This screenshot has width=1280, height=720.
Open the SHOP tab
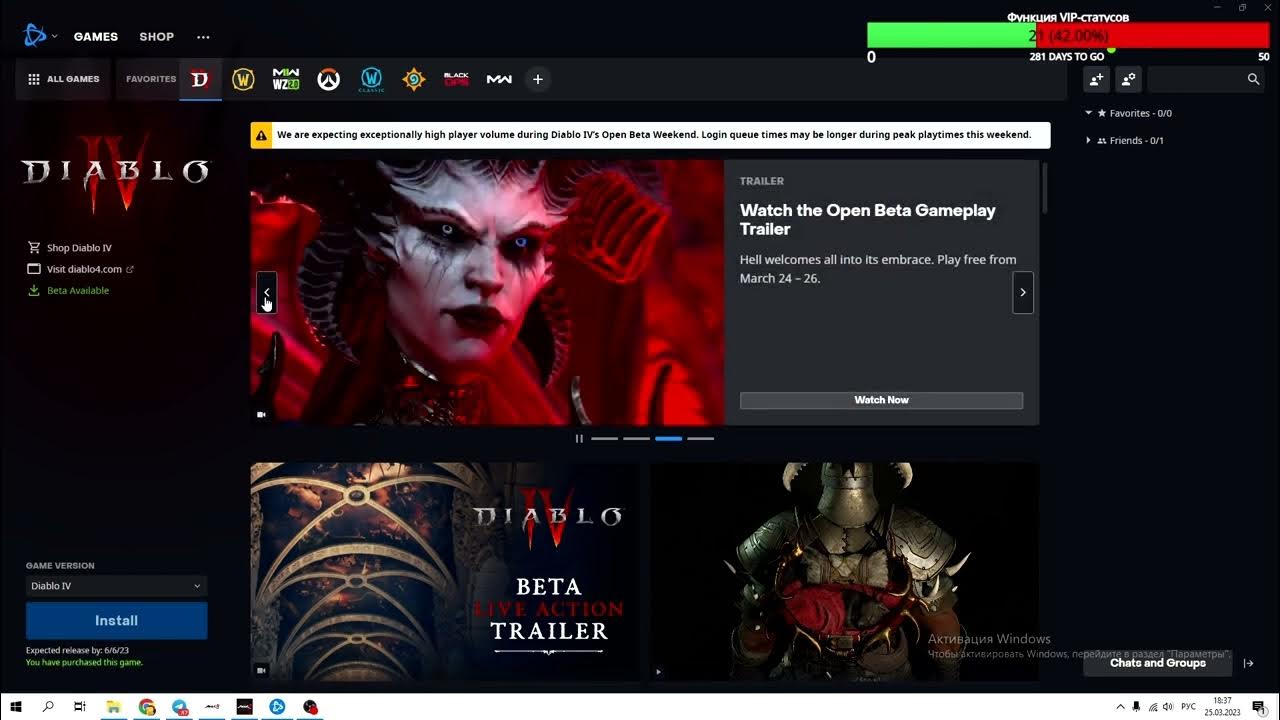coord(157,37)
